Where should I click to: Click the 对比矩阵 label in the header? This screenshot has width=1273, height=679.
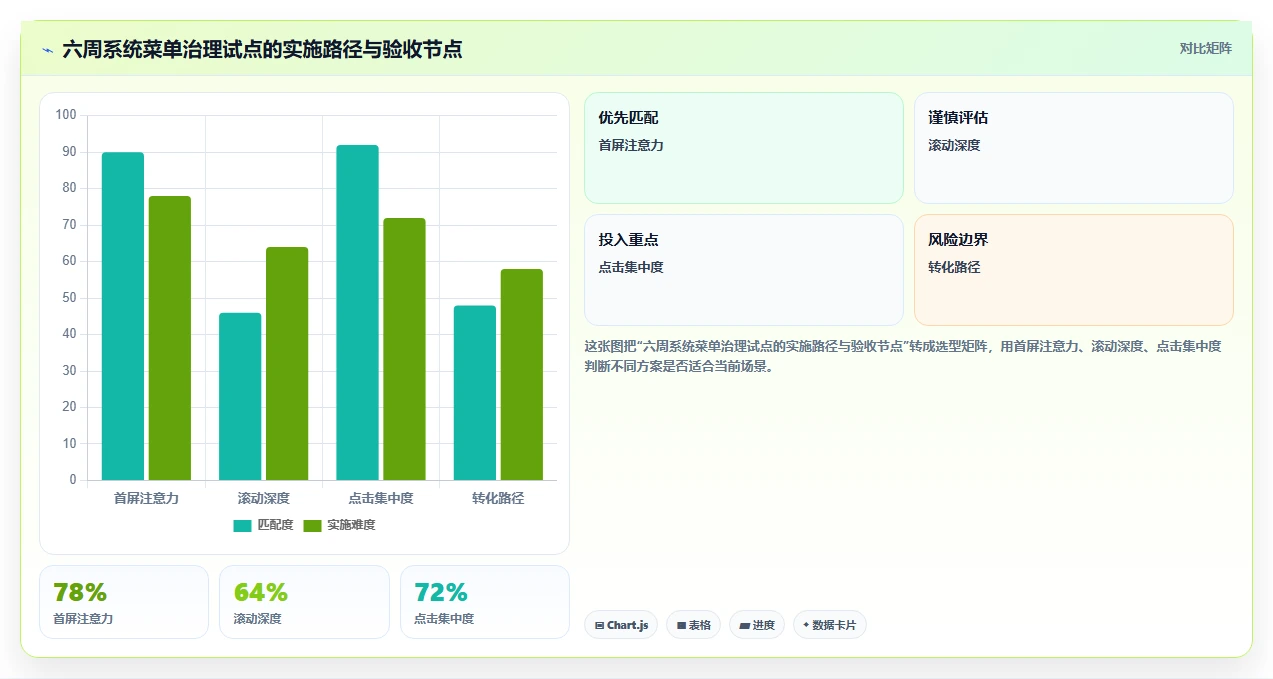[x=1205, y=48]
